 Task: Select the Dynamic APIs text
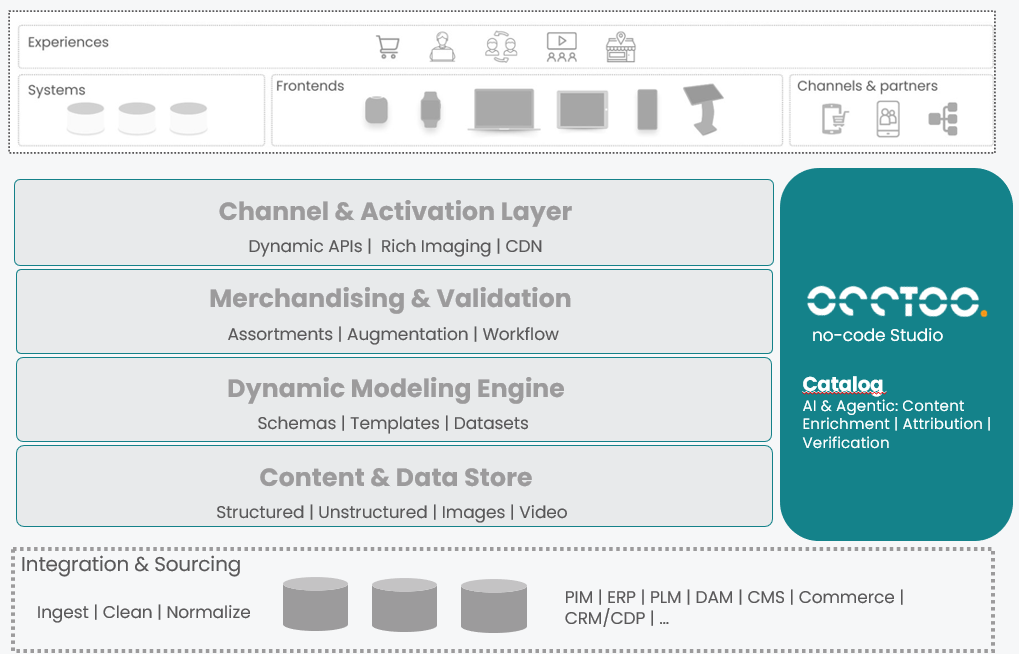click(305, 246)
